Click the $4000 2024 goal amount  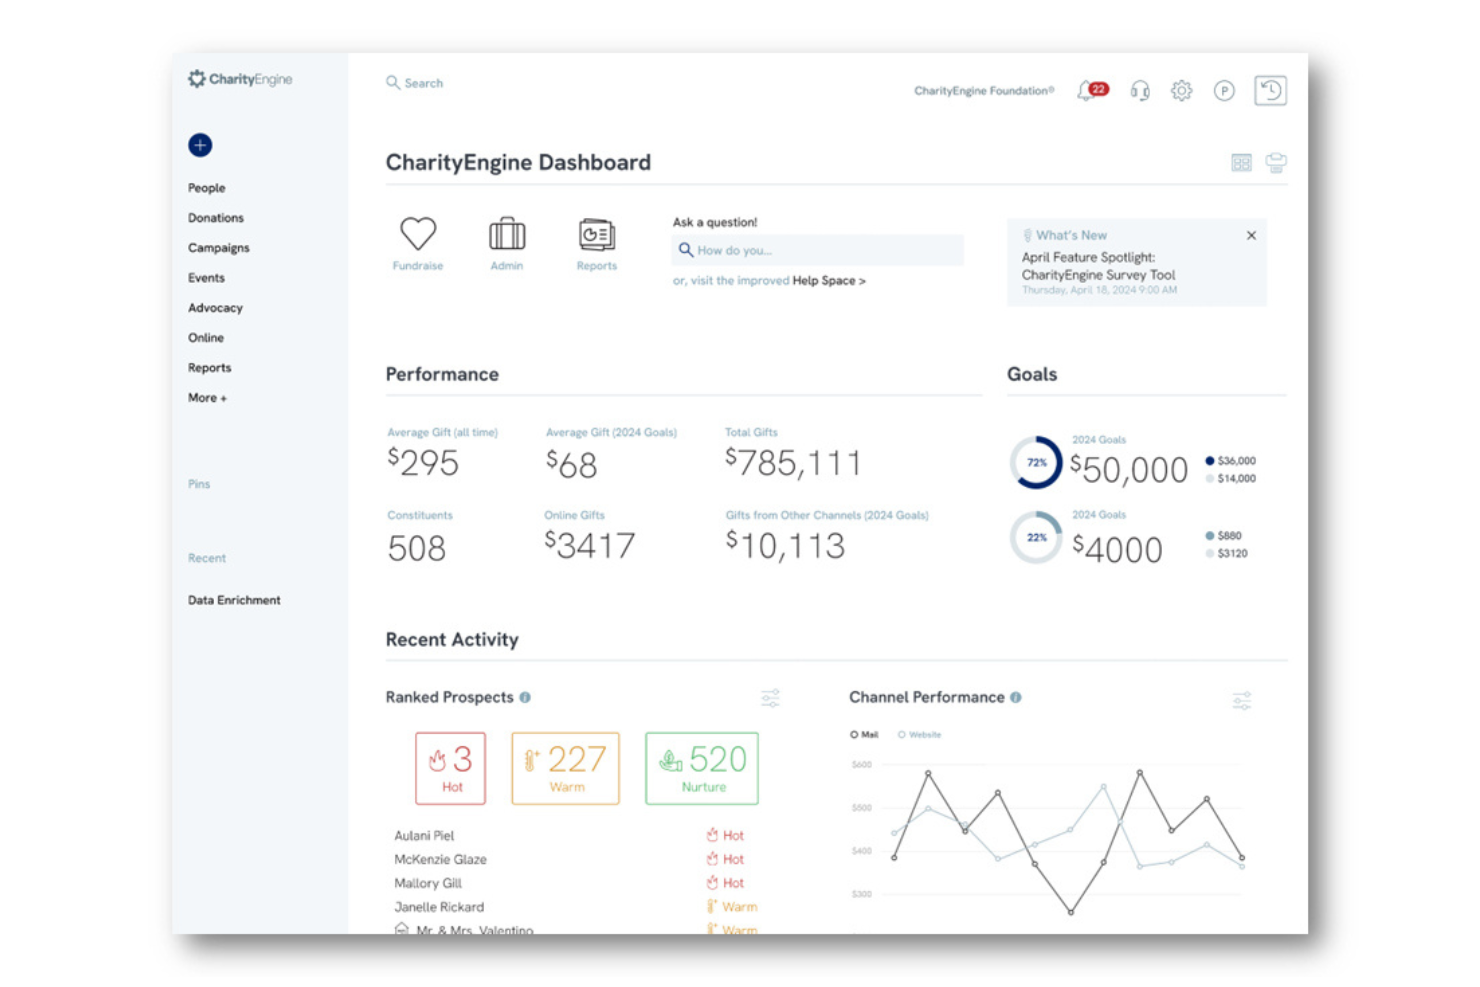point(1117,549)
